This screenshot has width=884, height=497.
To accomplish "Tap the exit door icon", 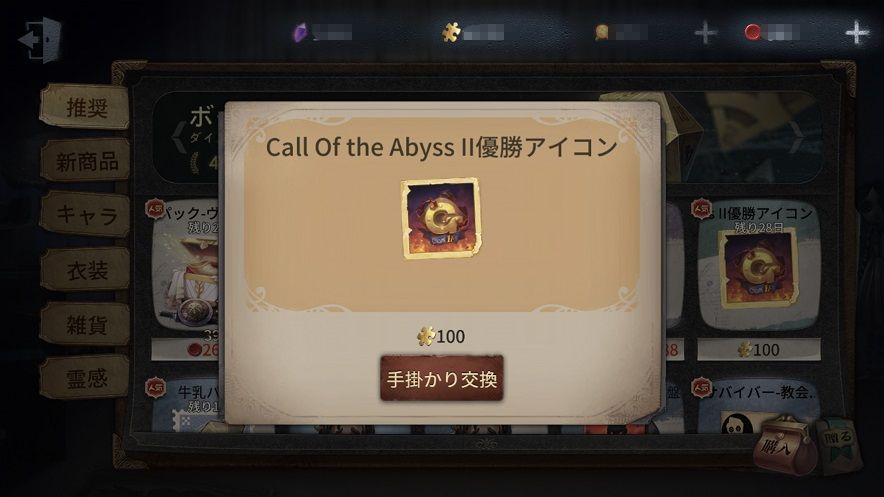I will pyautogui.click(x=41, y=39).
